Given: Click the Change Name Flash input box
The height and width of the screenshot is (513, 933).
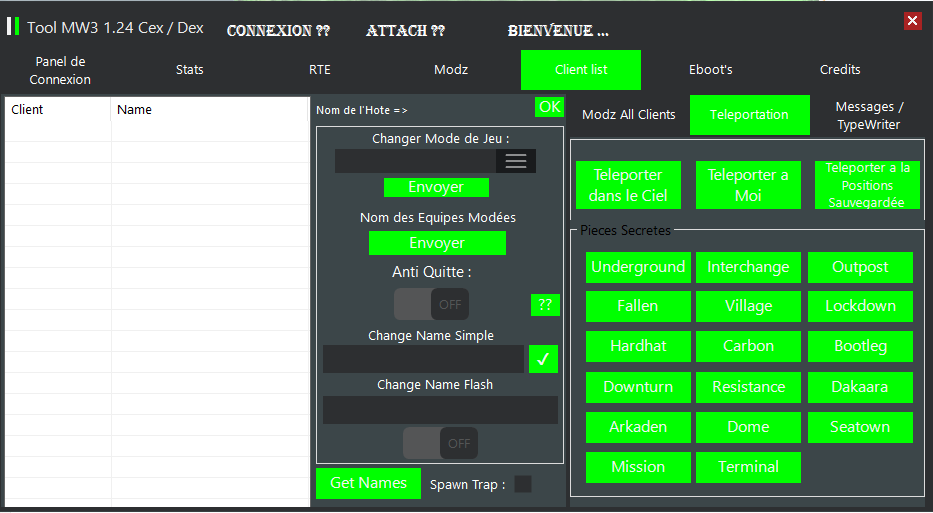Looking at the screenshot, I should tap(440, 409).
